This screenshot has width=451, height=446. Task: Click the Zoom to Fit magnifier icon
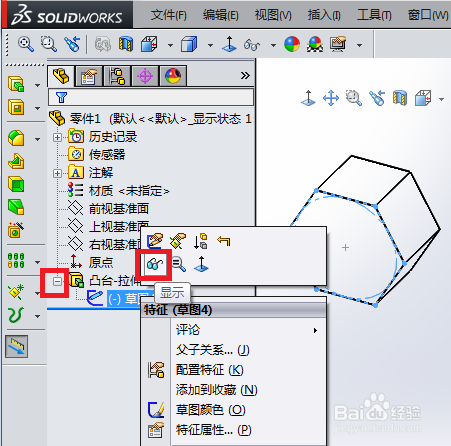point(26,44)
